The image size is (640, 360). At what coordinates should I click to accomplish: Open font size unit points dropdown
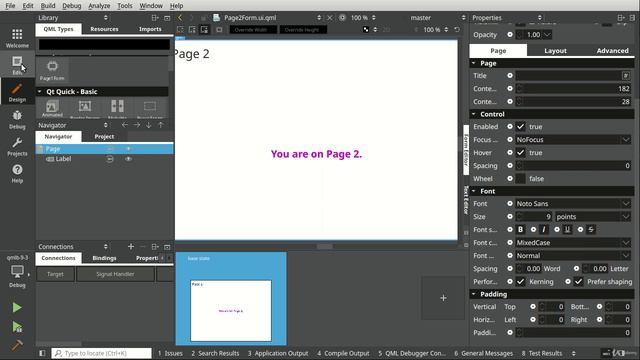pos(593,217)
